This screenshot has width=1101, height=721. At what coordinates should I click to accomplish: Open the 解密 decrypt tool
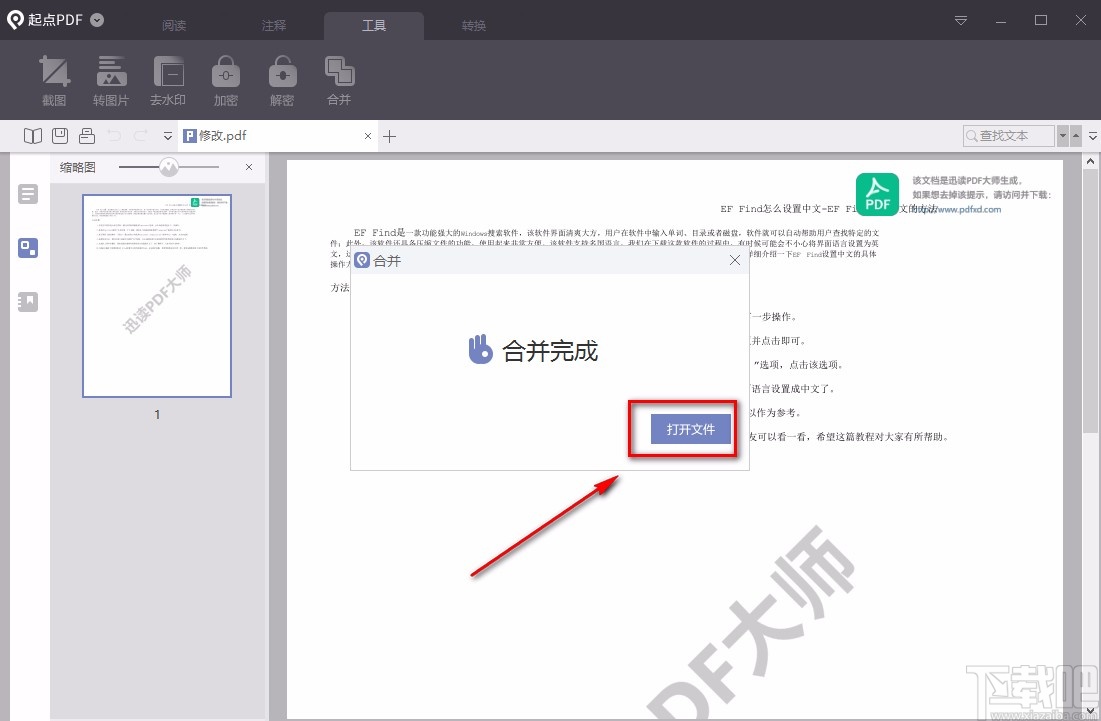coord(282,81)
